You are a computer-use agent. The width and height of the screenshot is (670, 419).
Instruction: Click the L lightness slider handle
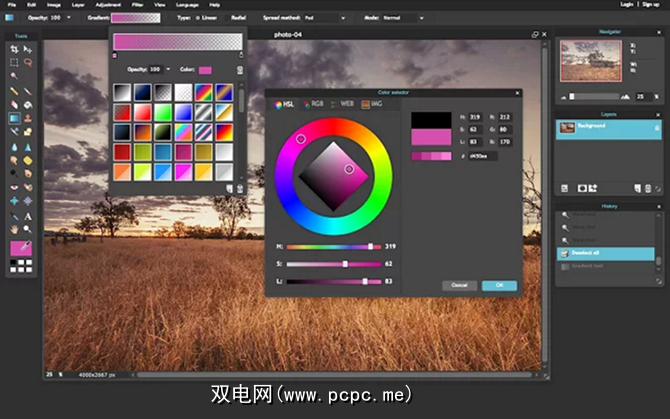point(365,281)
